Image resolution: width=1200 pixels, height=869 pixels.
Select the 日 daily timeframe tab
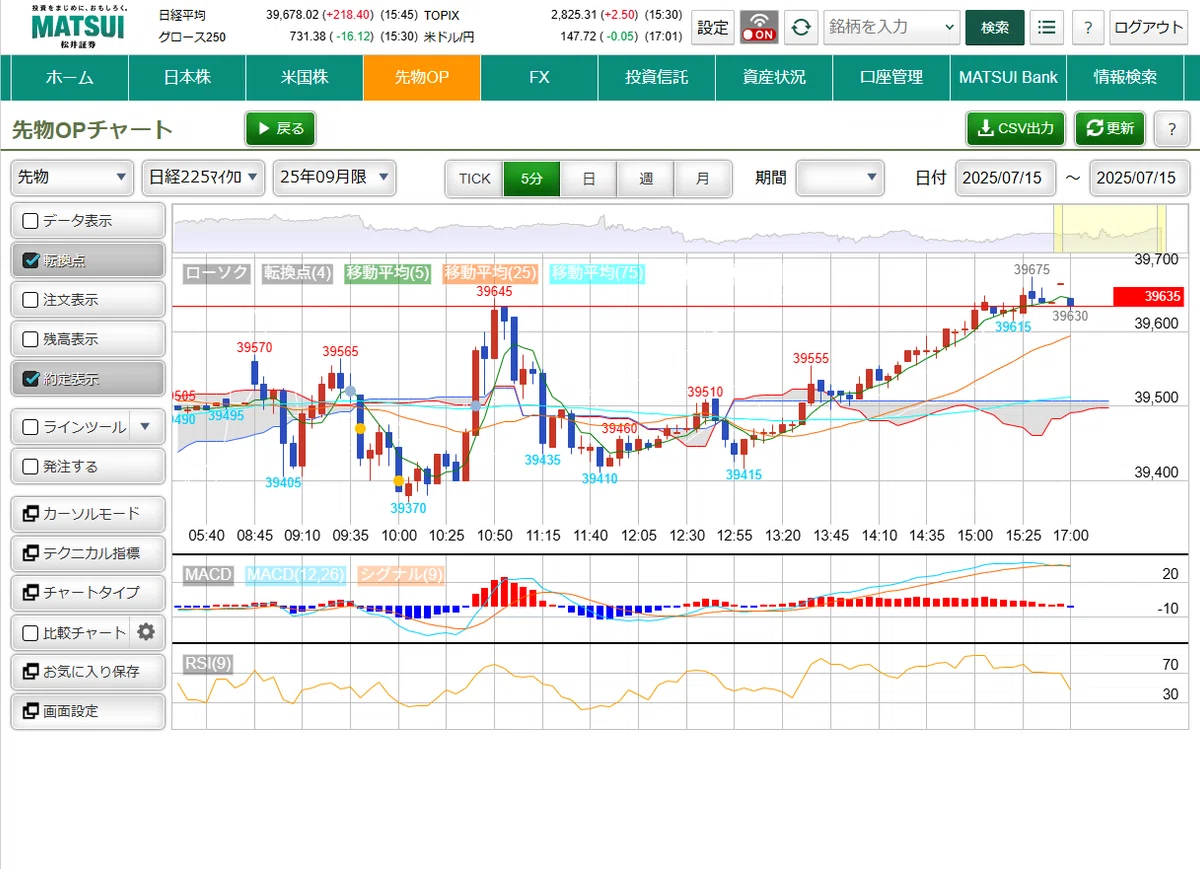click(589, 178)
